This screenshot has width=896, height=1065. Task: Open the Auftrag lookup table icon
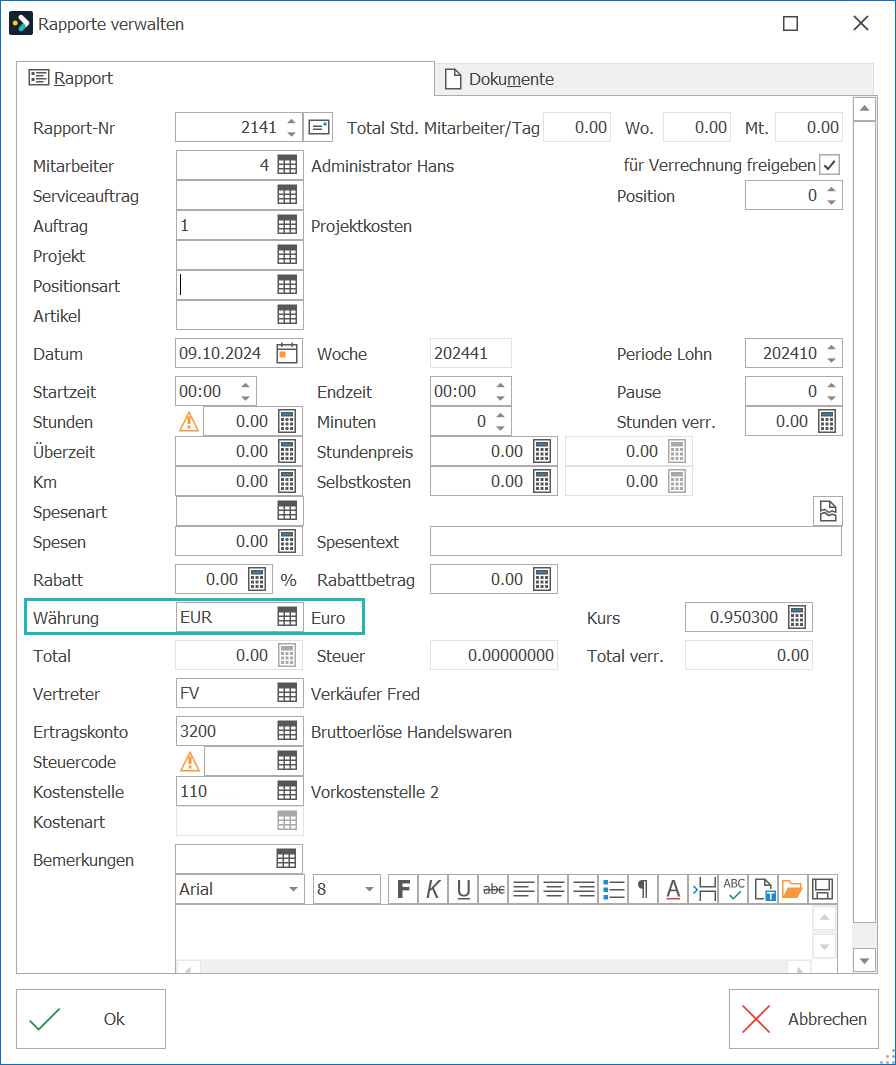tap(287, 225)
